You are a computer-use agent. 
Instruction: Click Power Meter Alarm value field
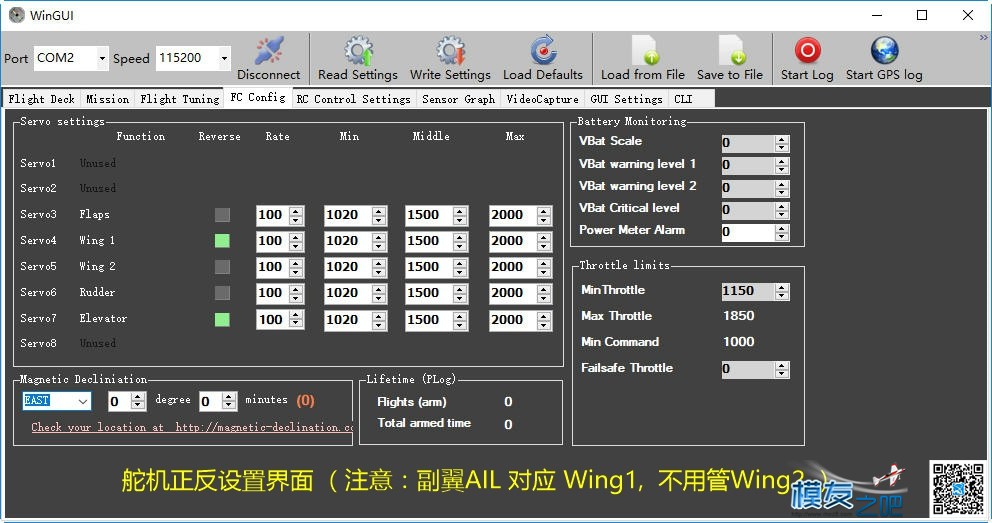point(748,232)
